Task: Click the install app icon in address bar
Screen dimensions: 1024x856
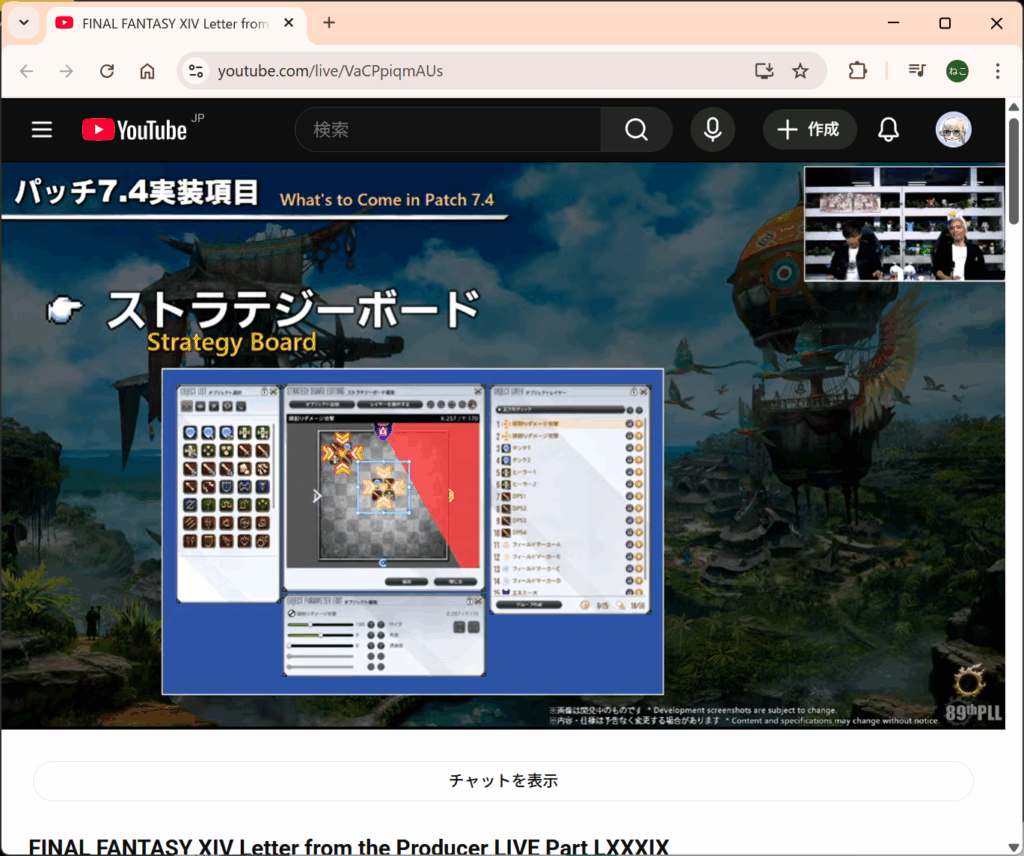Action: click(764, 71)
